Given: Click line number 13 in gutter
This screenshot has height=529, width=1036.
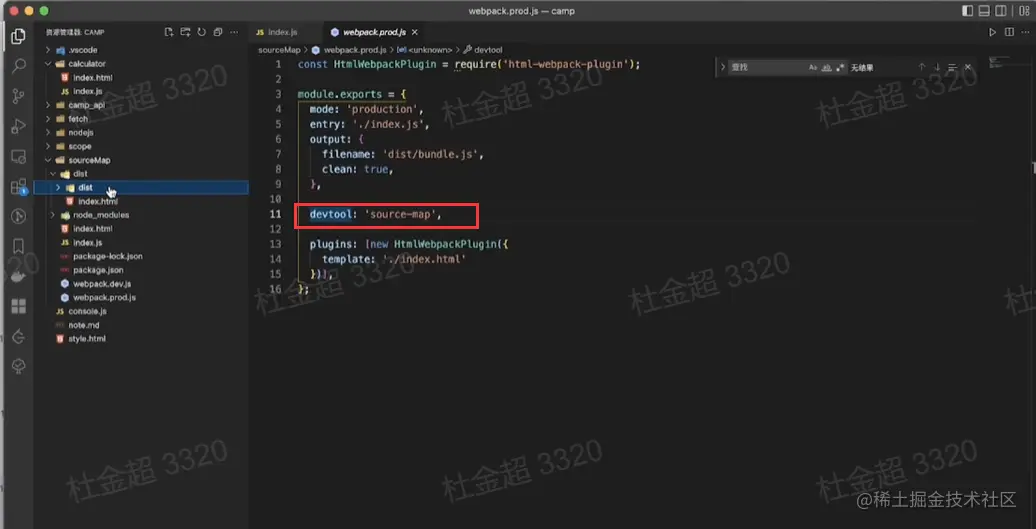Looking at the screenshot, I should tap(276, 244).
